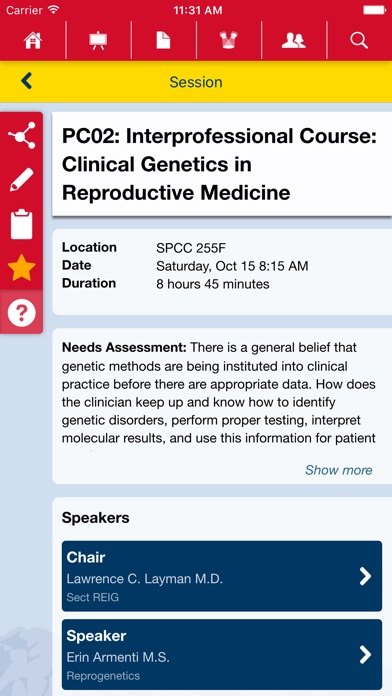Open Chair Lawrence C. Layman details chevron
Image resolution: width=392 pixels, height=696 pixels.
[365, 576]
